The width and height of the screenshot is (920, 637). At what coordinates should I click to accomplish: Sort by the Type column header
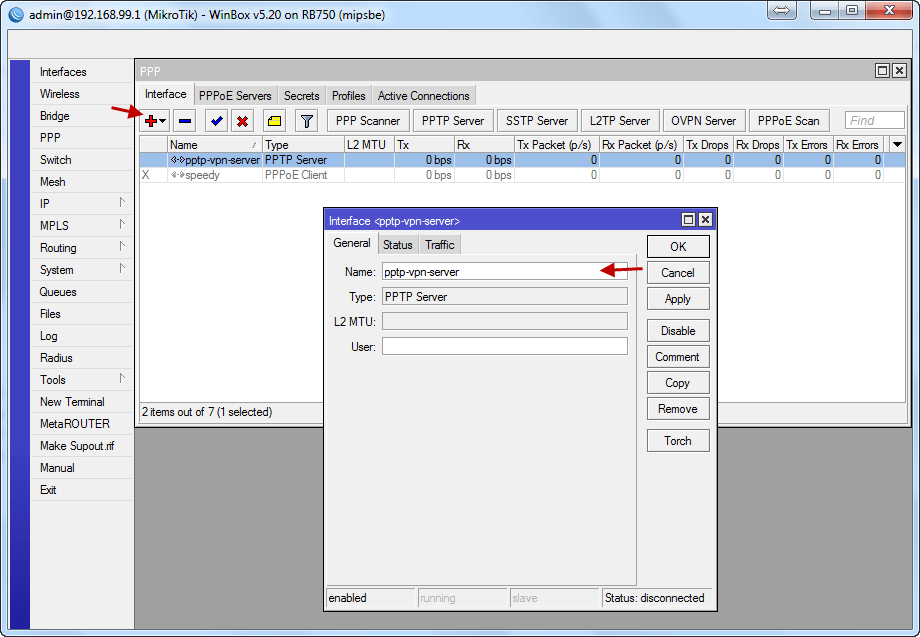[x=303, y=144]
